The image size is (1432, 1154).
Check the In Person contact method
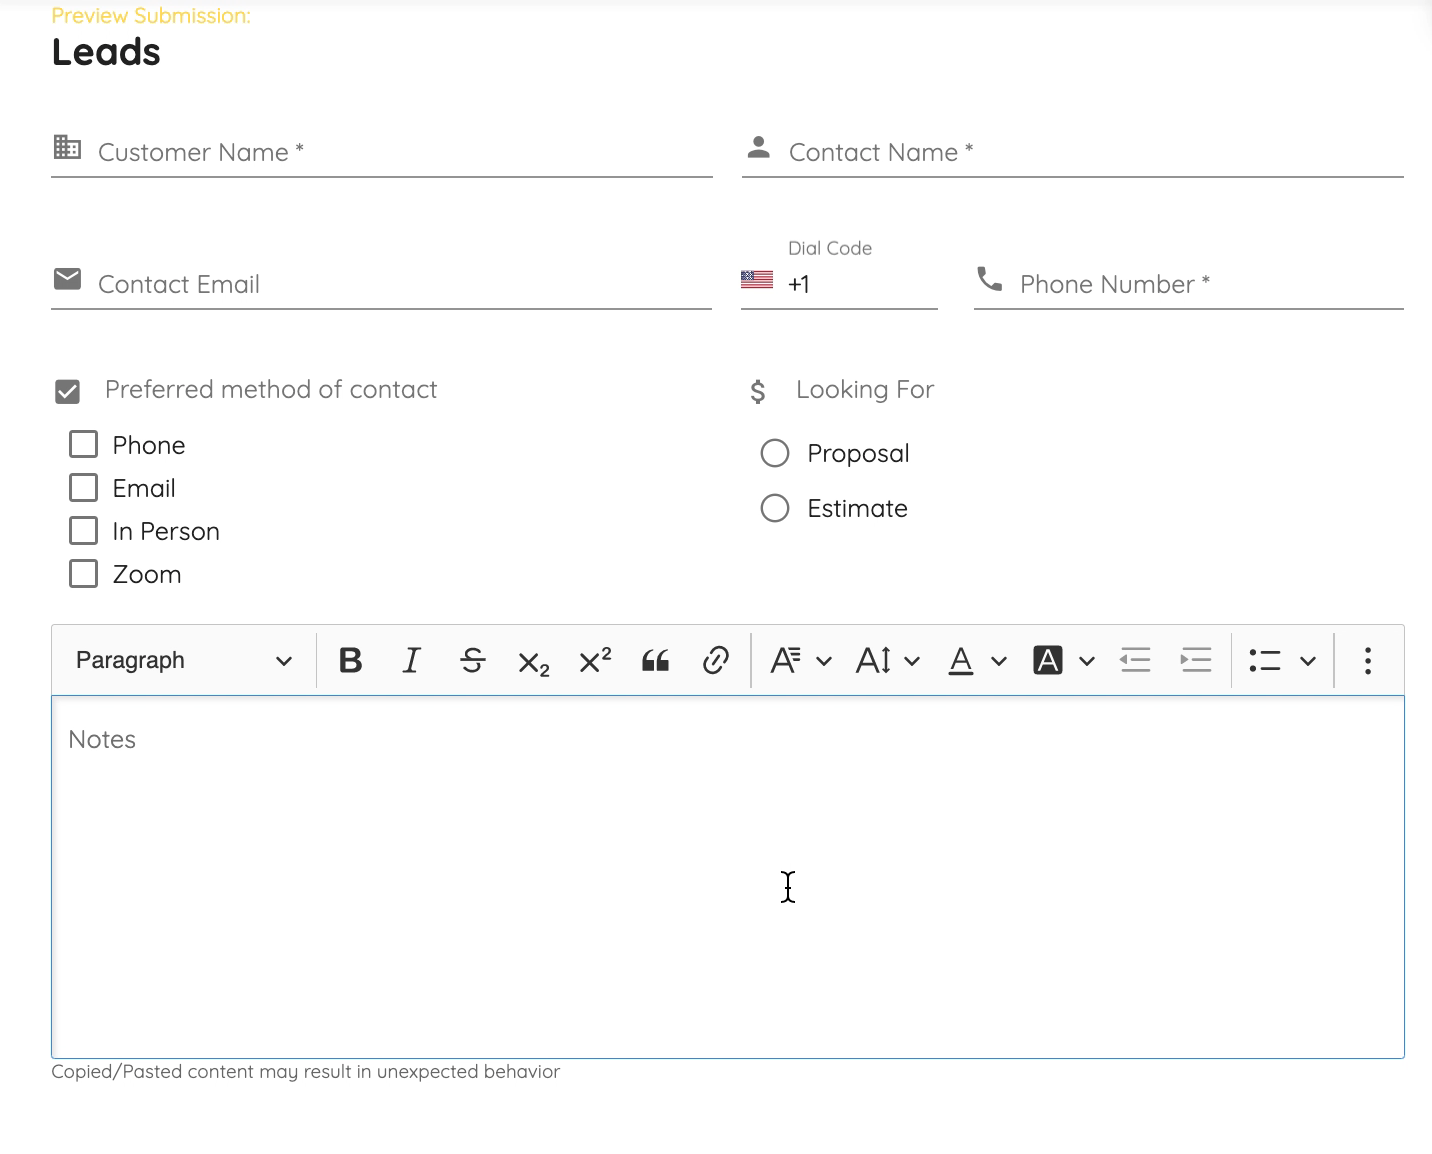click(x=83, y=530)
